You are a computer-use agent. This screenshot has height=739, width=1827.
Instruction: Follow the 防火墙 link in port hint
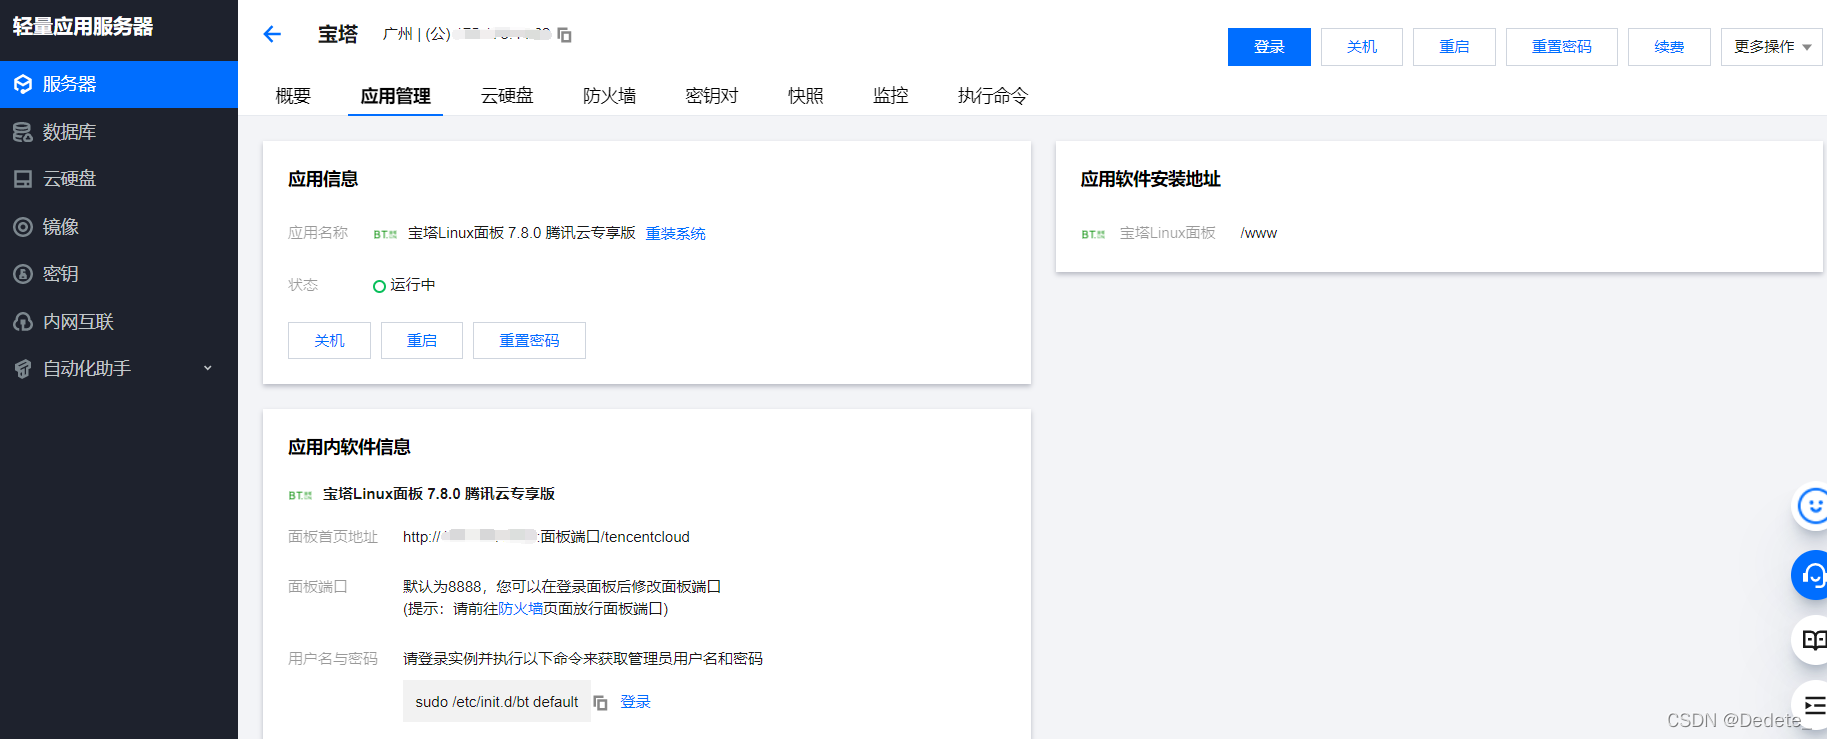tap(520, 609)
